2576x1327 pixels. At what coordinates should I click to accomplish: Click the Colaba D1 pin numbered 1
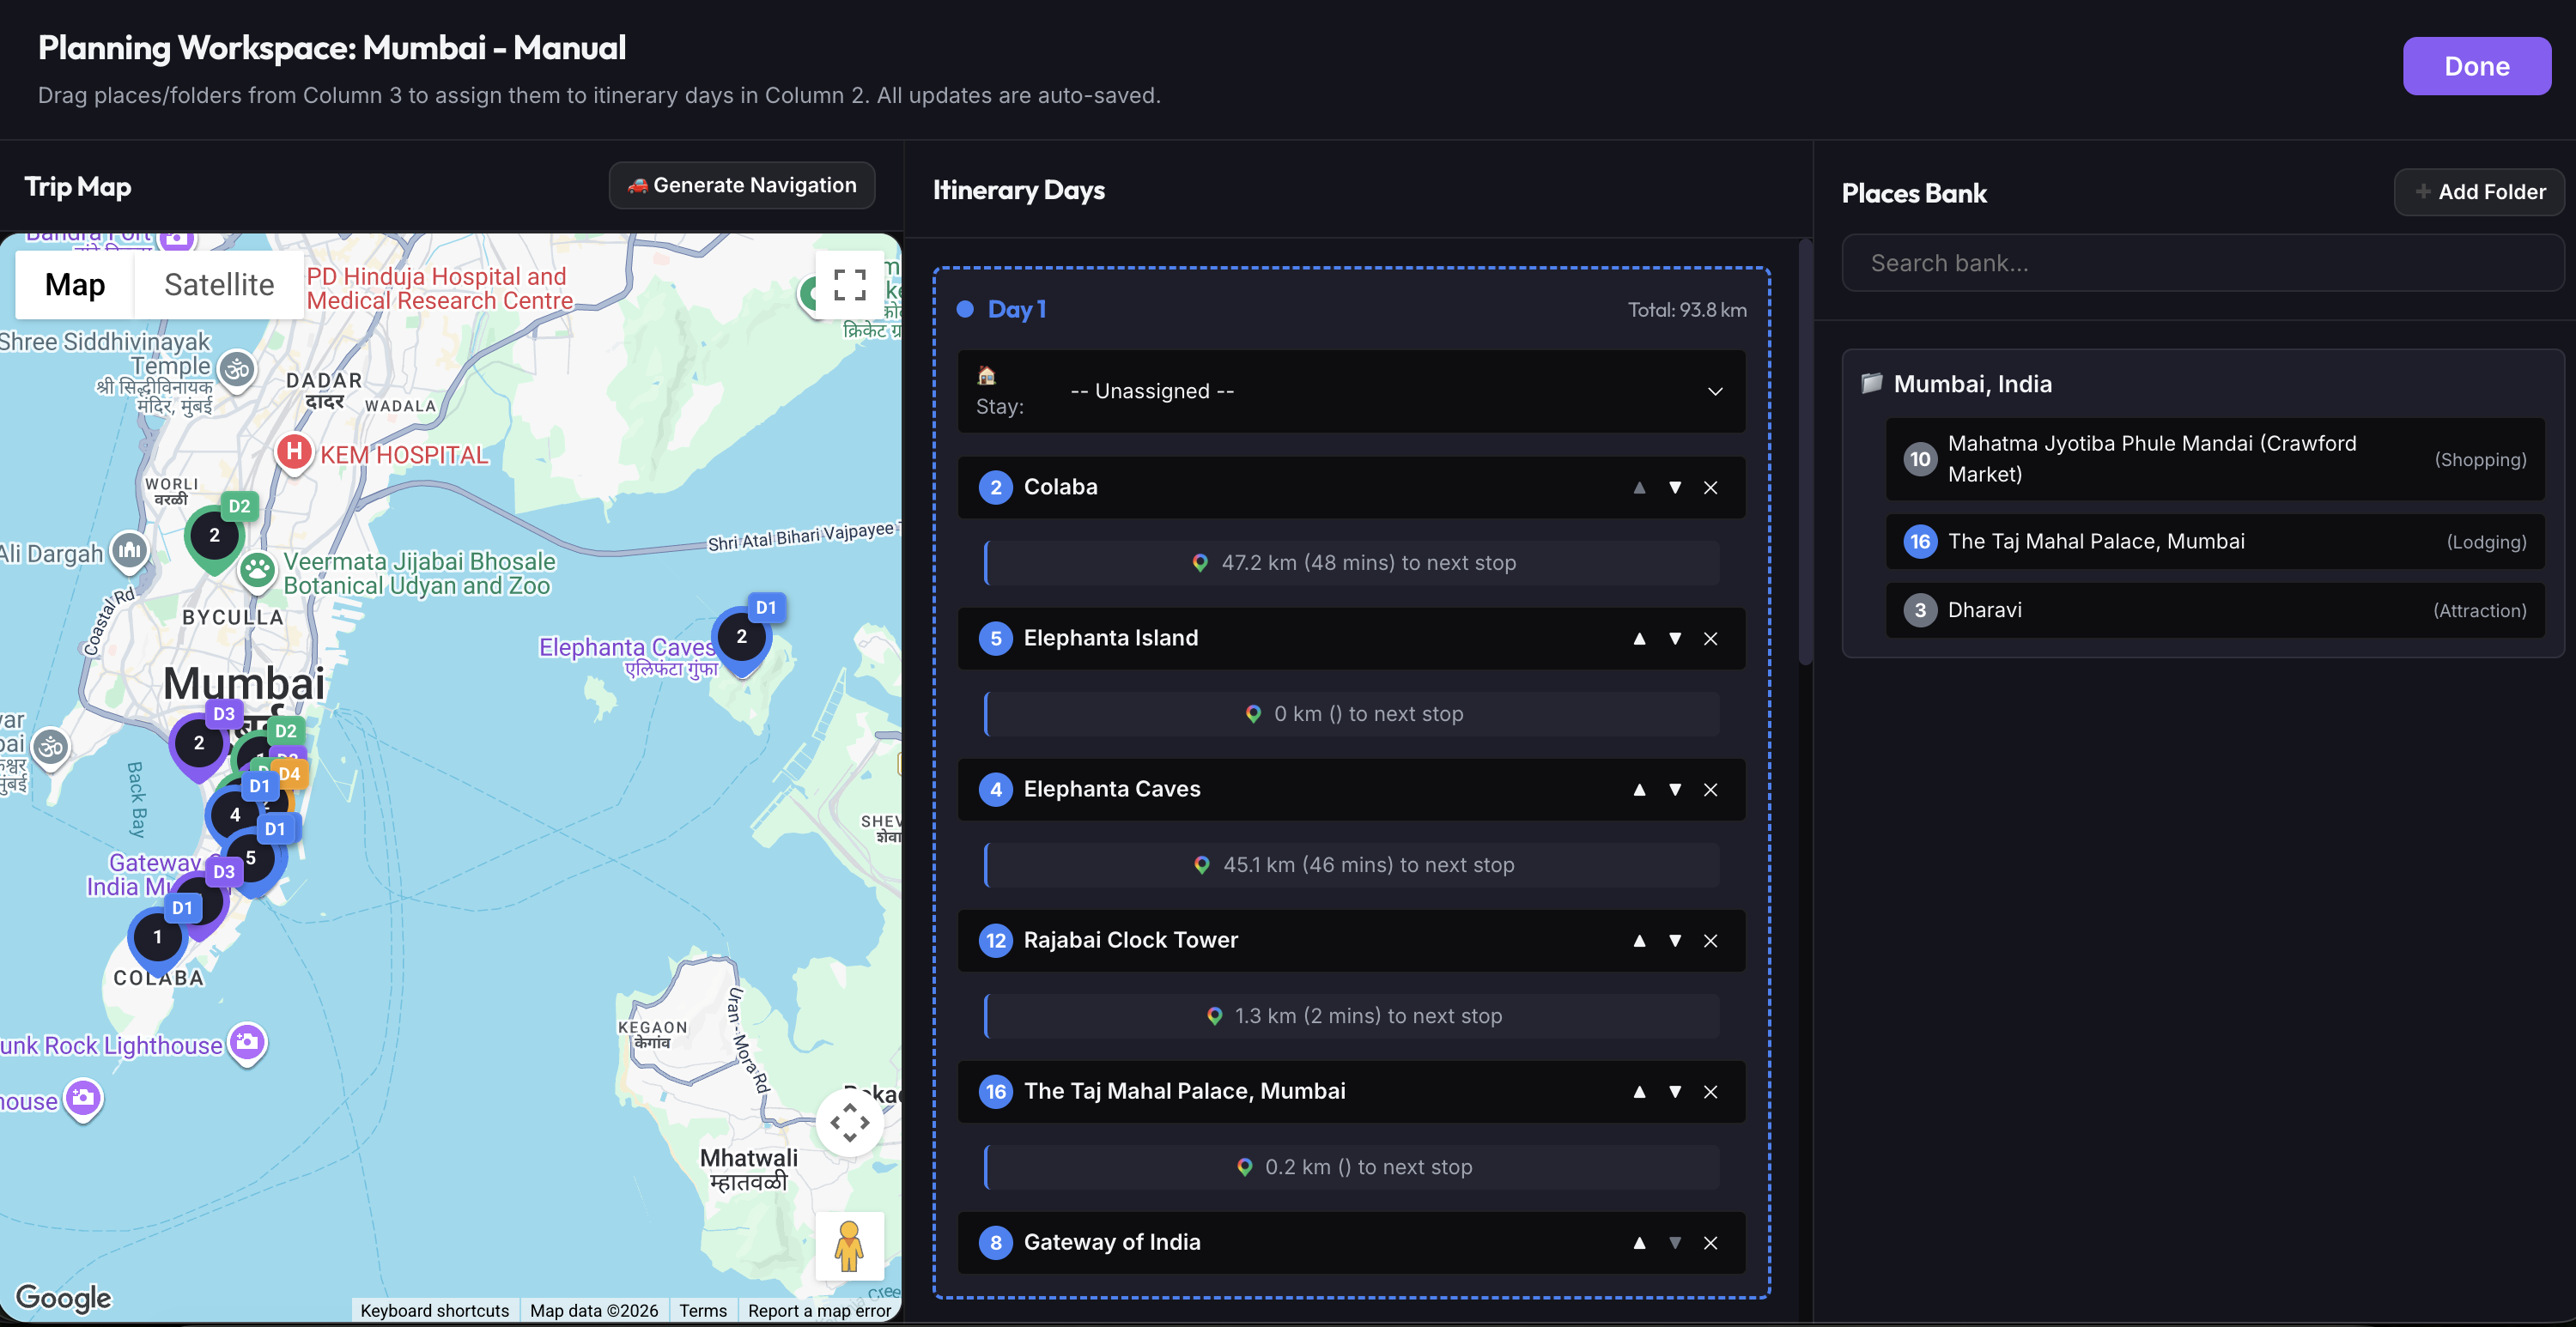click(x=158, y=937)
